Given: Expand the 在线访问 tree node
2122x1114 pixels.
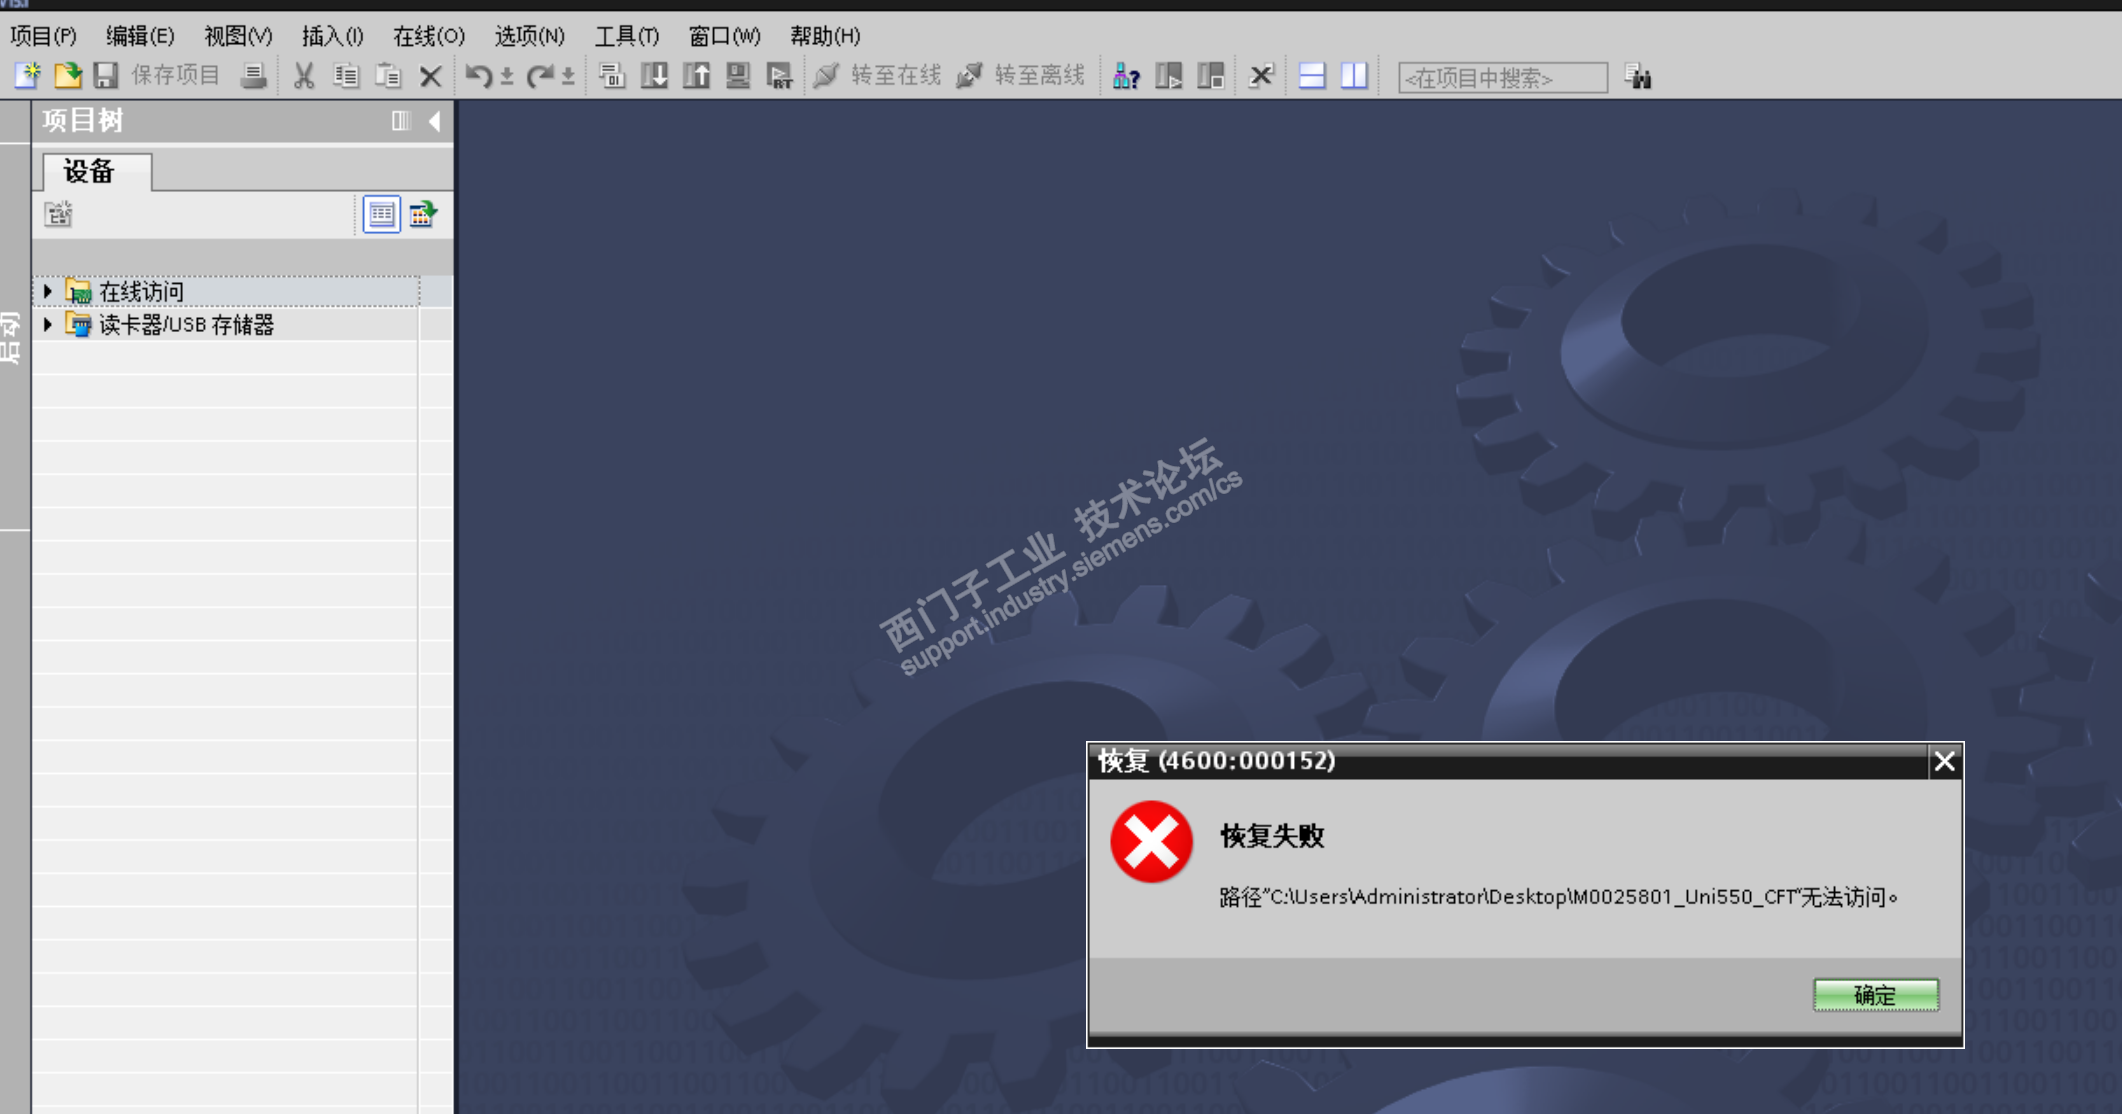Looking at the screenshot, I should [47, 291].
